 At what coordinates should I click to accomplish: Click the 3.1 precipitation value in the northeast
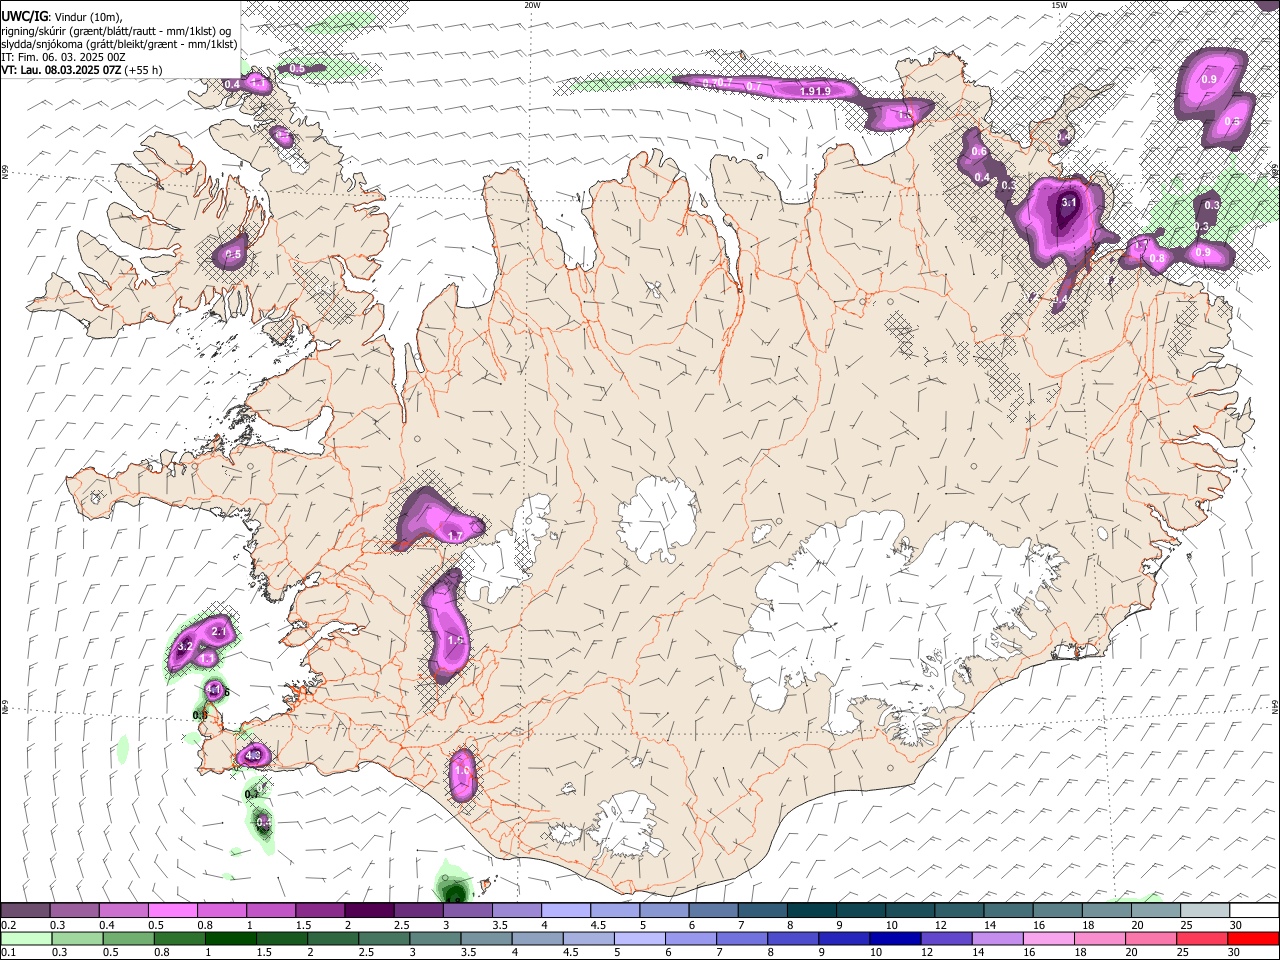point(1068,202)
